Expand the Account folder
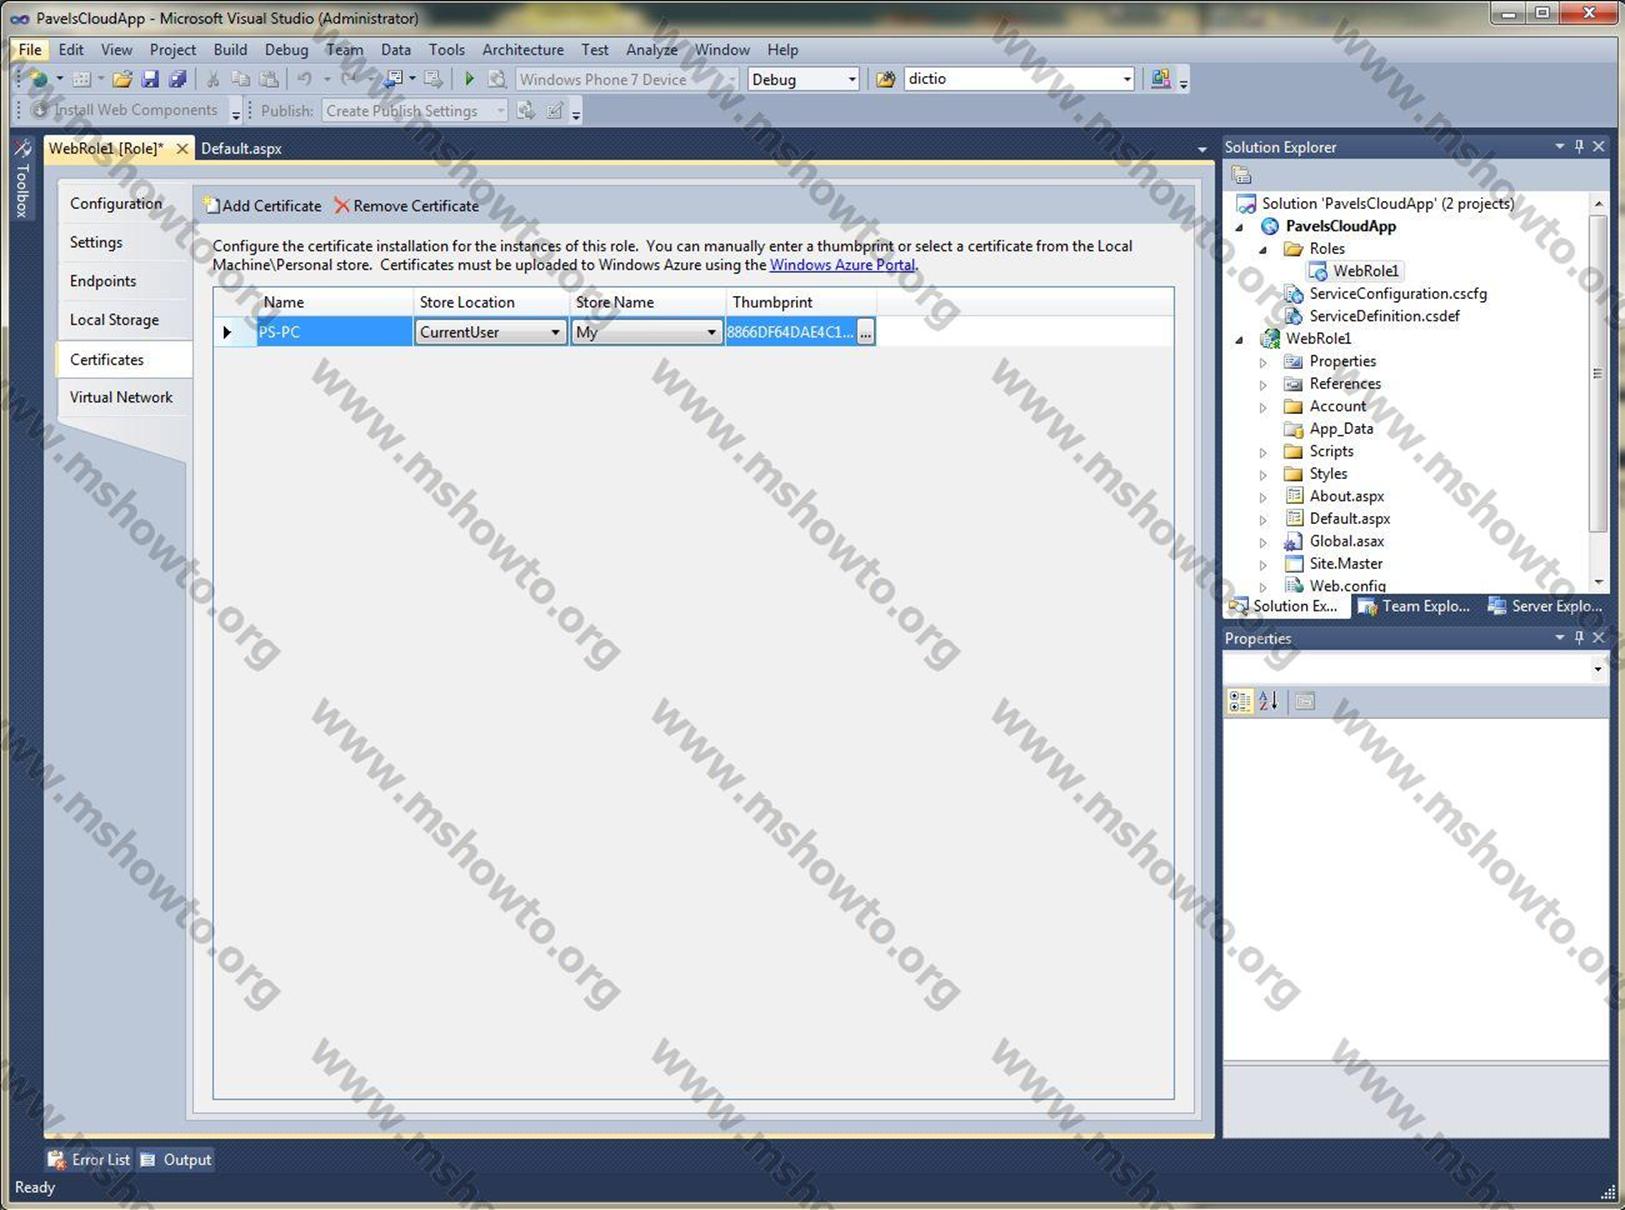The height and width of the screenshot is (1210, 1625). click(x=1263, y=407)
